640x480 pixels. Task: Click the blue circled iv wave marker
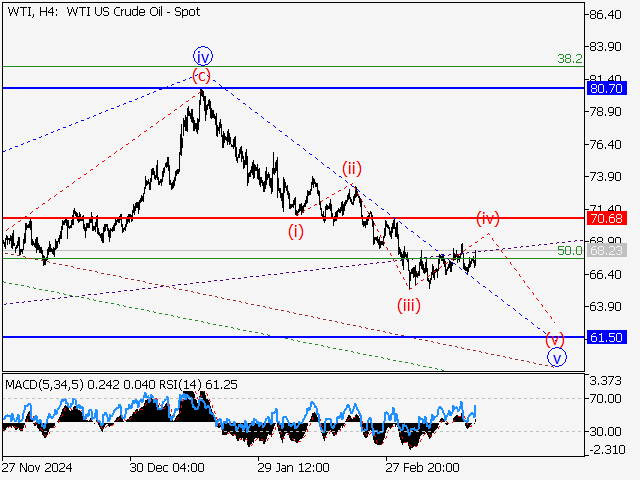pos(203,55)
